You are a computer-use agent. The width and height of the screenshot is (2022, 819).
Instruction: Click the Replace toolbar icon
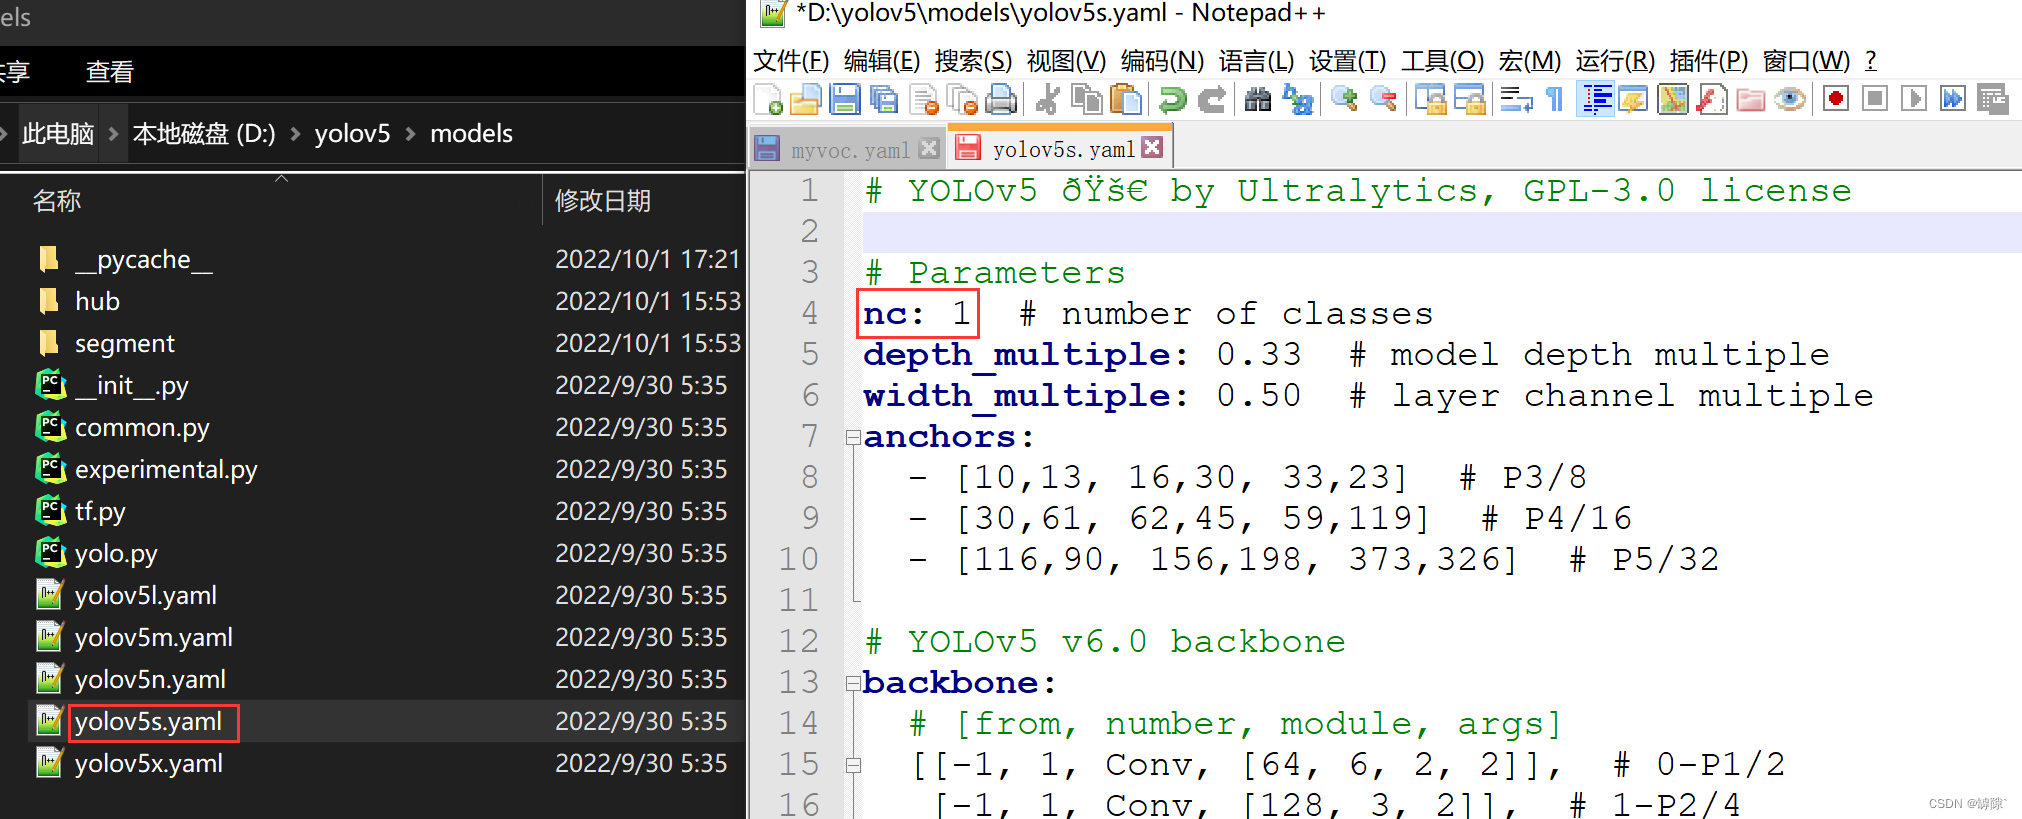(1298, 99)
